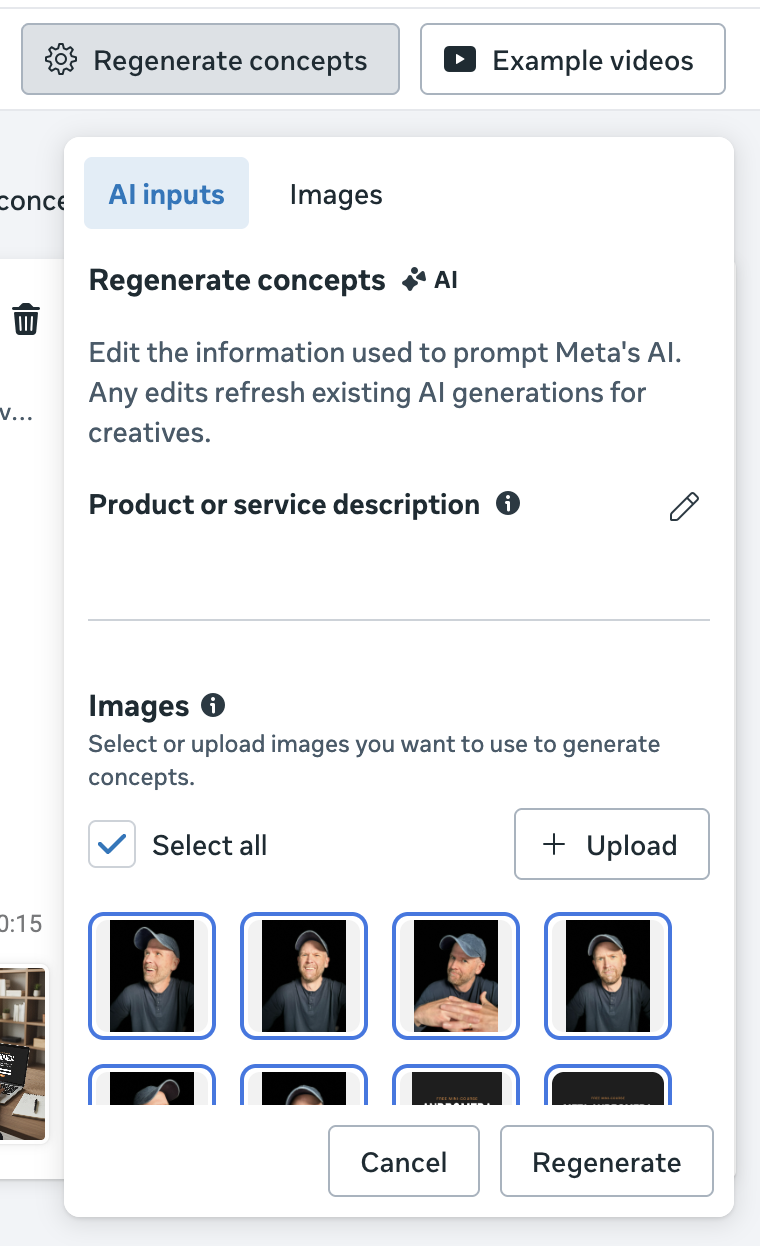Click the Cancel button

(404, 1162)
